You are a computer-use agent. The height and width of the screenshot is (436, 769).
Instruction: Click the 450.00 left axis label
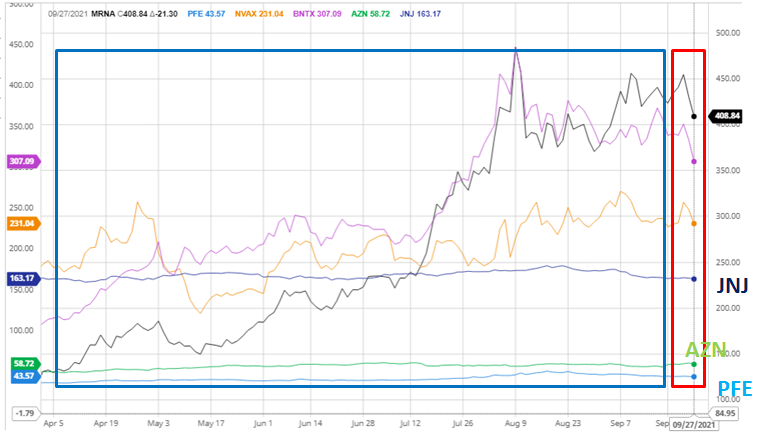coord(21,44)
